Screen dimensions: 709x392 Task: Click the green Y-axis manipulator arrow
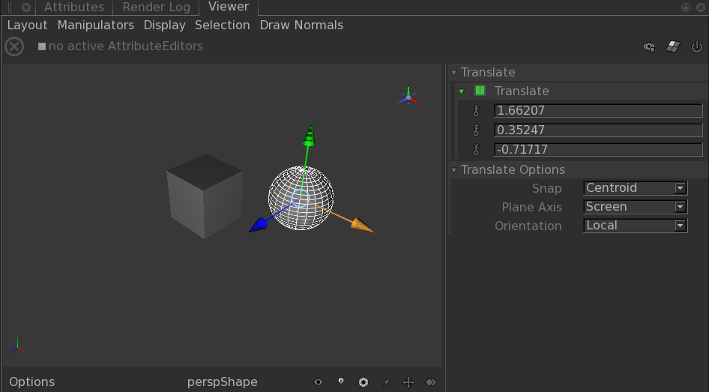[309, 134]
